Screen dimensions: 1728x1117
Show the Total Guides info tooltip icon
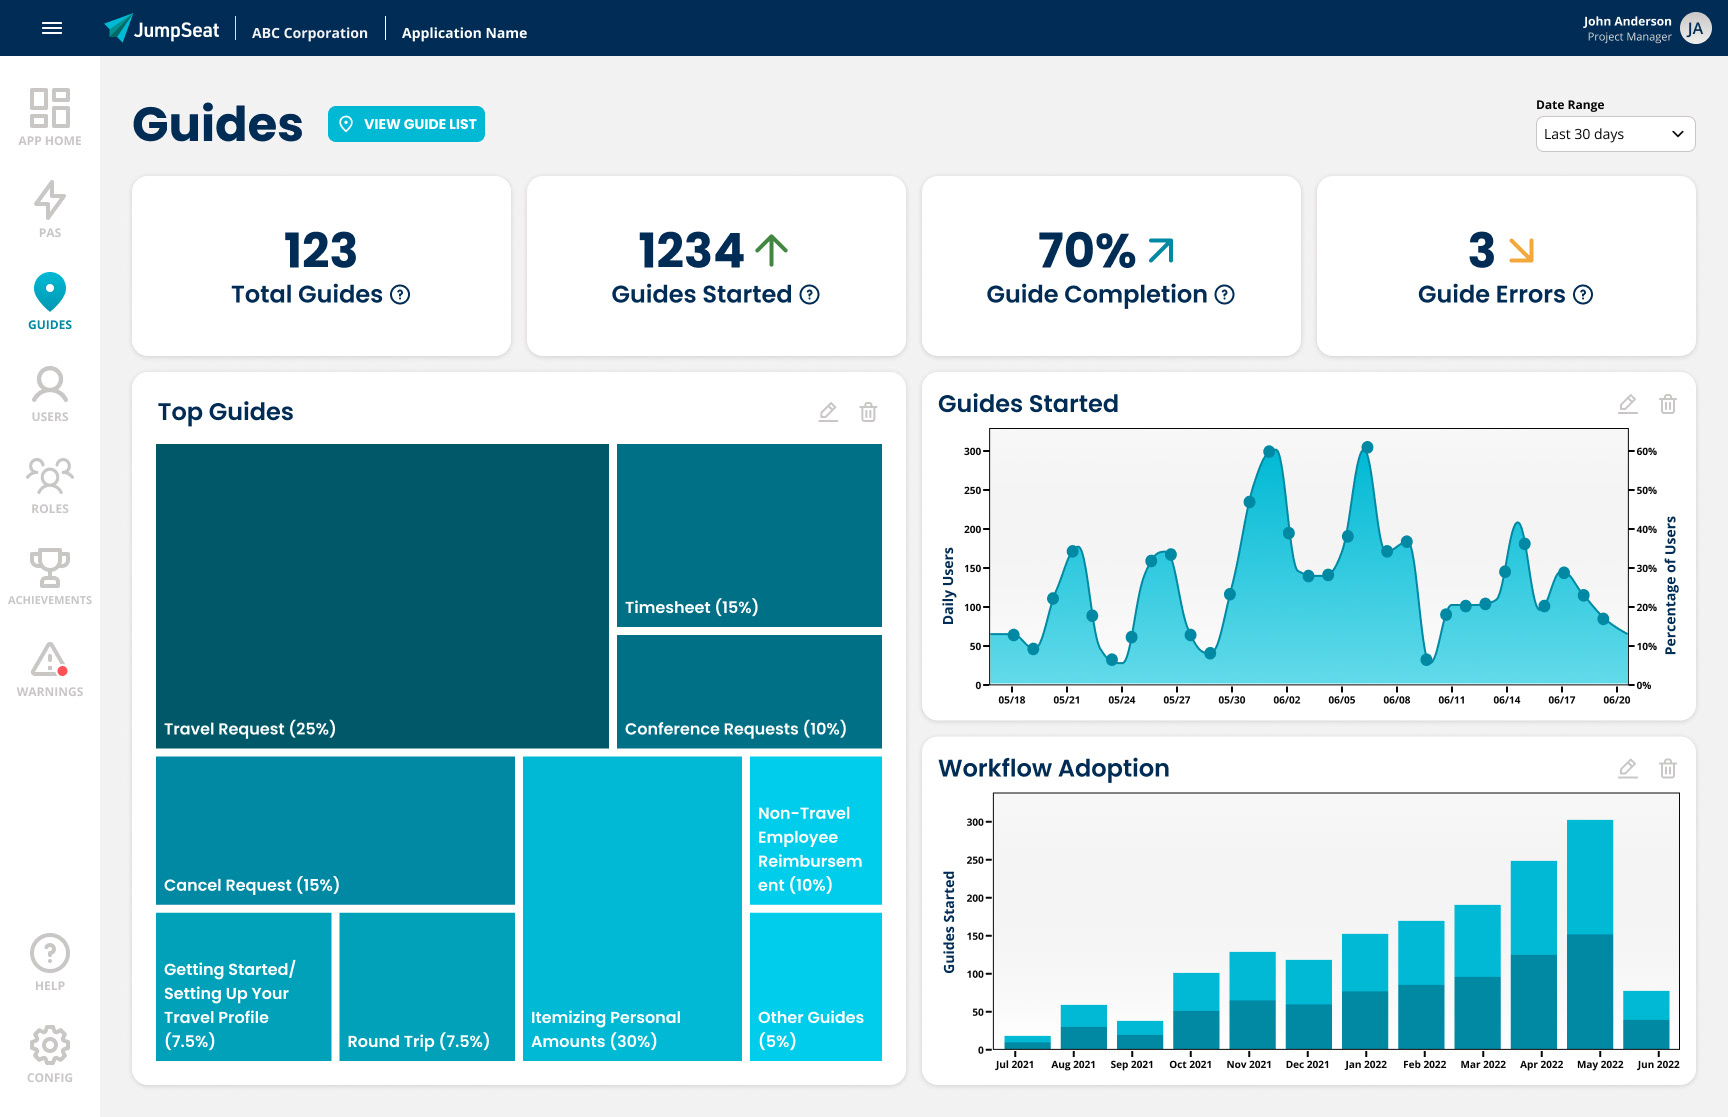coord(400,294)
